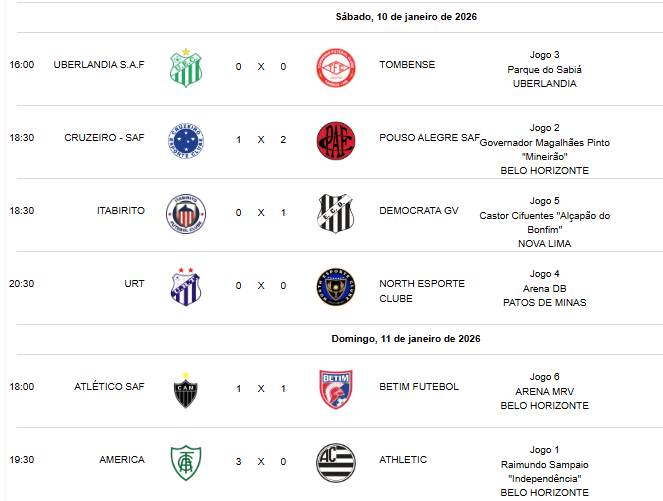Viewport: 663px width, 501px height.
Task: Click the America club crest
Action: click(x=185, y=460)
